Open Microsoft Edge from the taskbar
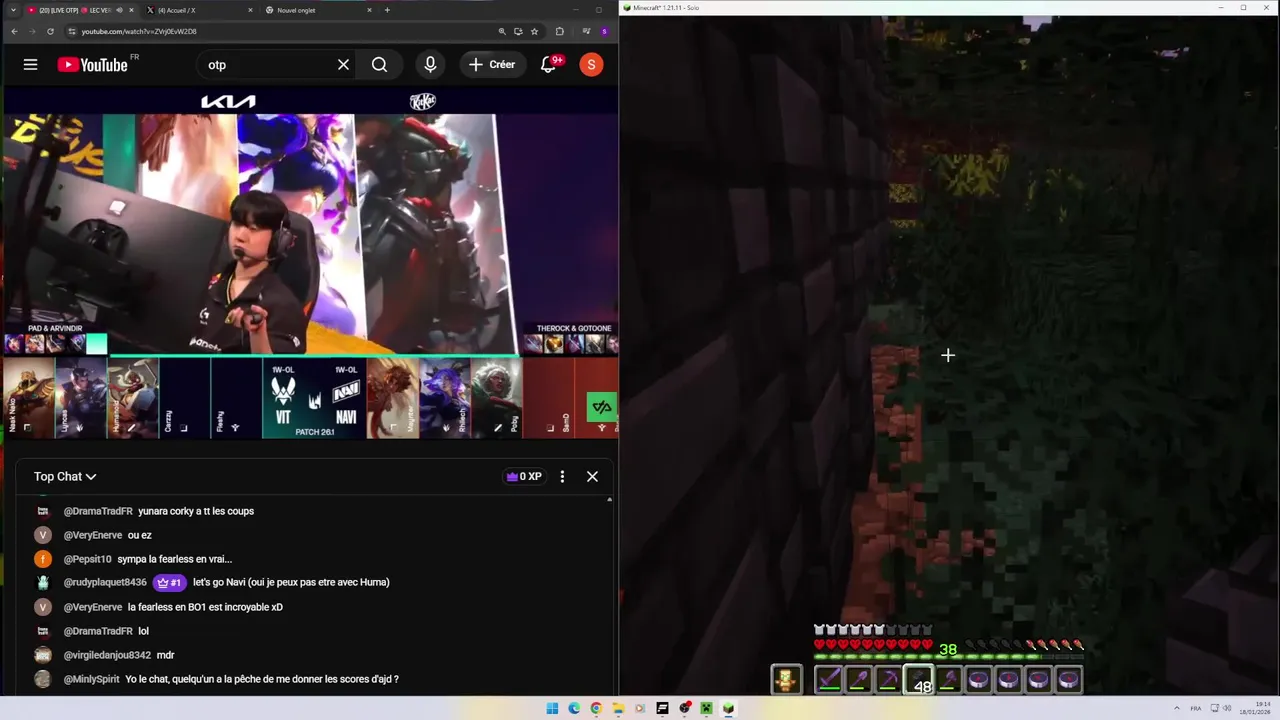 click(x=574, y=709)
